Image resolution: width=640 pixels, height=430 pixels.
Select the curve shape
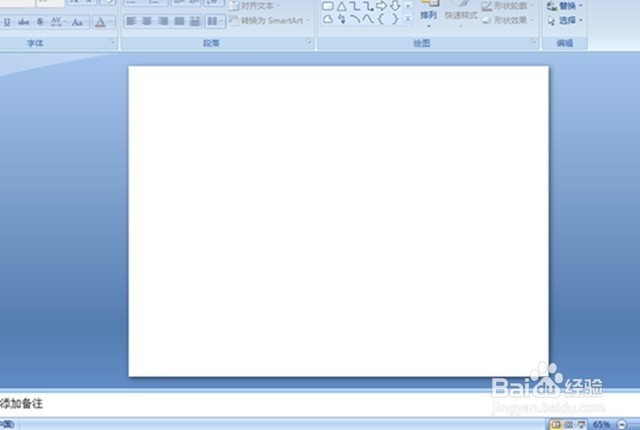coord(369,19)
